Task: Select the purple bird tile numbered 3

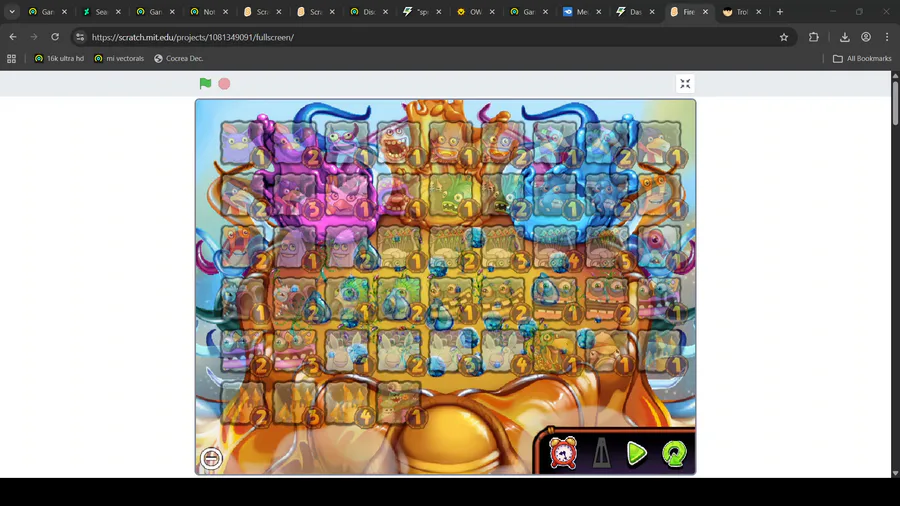Action: pyautogui.click(x=296, y=195)
